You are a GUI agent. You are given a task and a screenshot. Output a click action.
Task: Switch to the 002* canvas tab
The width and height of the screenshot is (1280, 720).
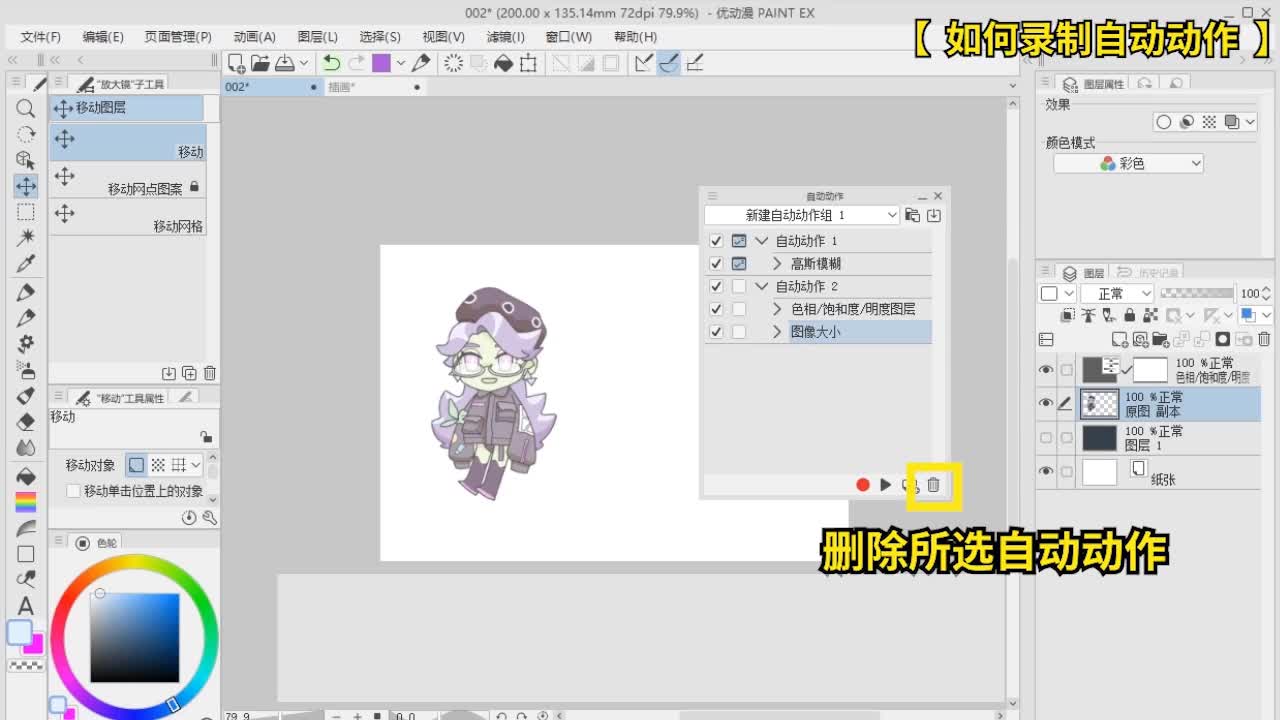(271, 87)
